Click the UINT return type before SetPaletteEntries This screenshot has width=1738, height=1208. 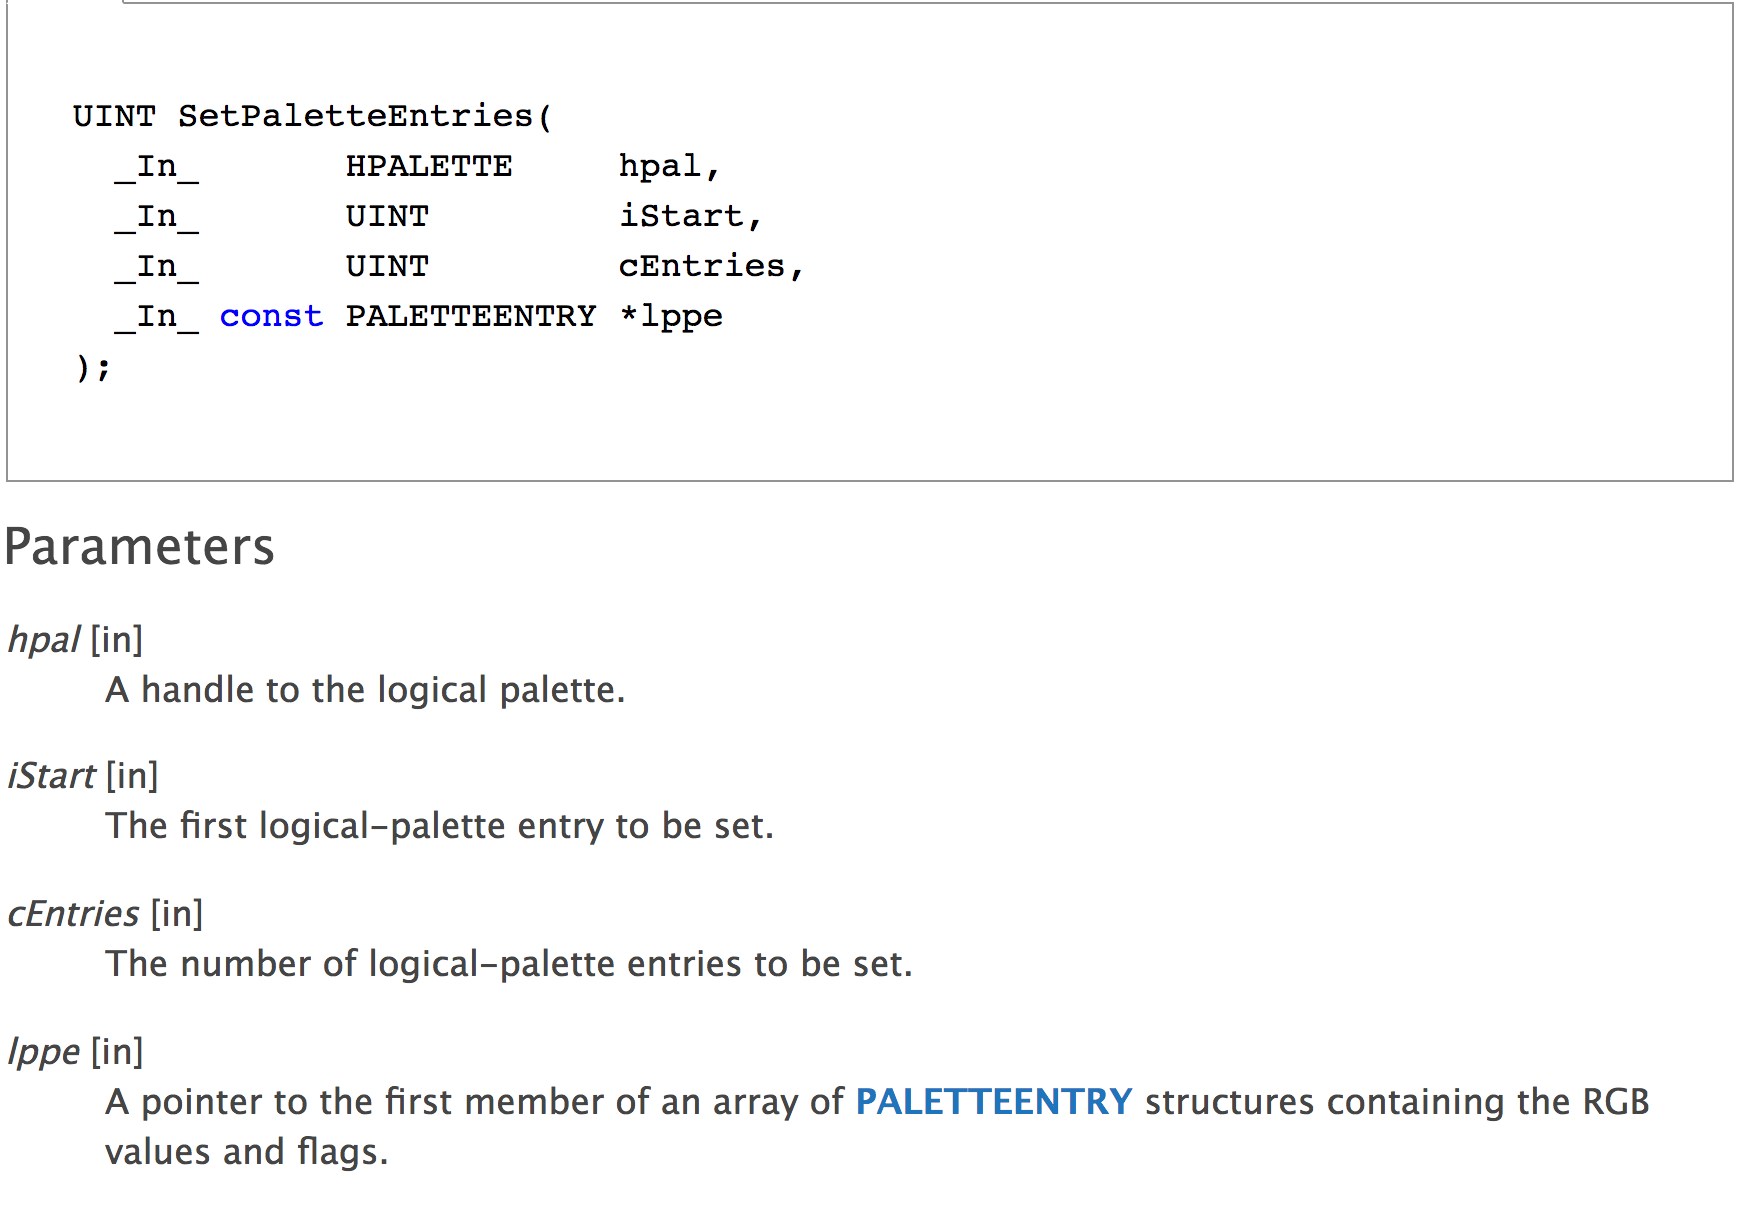tap(114, 116)
